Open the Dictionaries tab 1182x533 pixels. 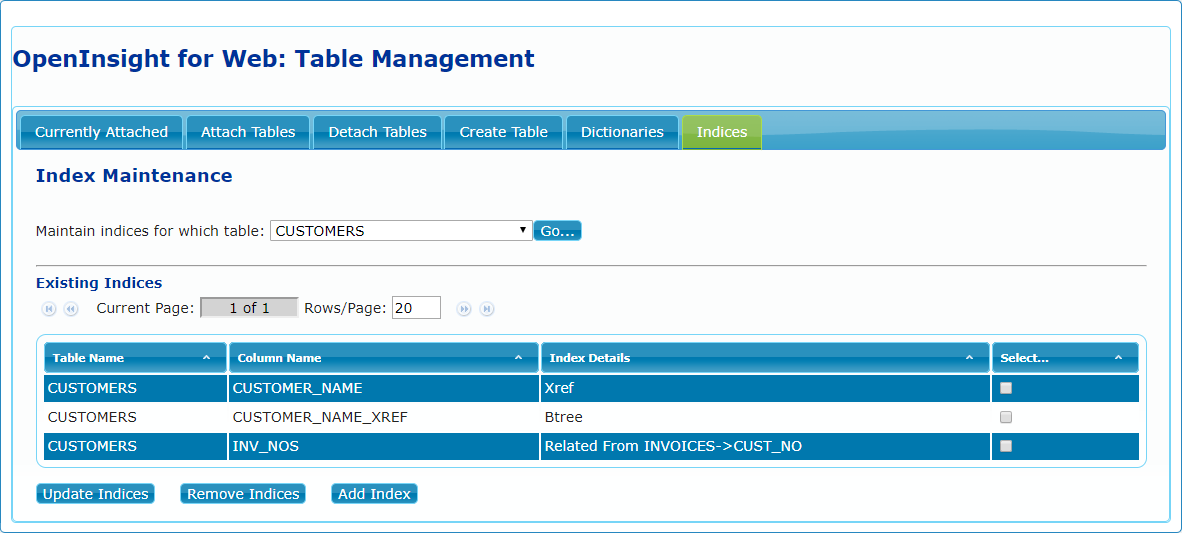(x=622, y=132)
